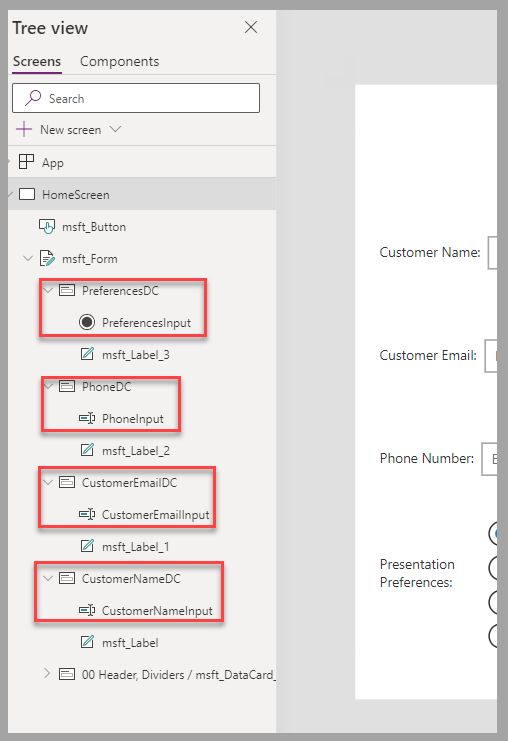Click the msft_Label_3 label icon
508x741 pixels.
[87, 354]
